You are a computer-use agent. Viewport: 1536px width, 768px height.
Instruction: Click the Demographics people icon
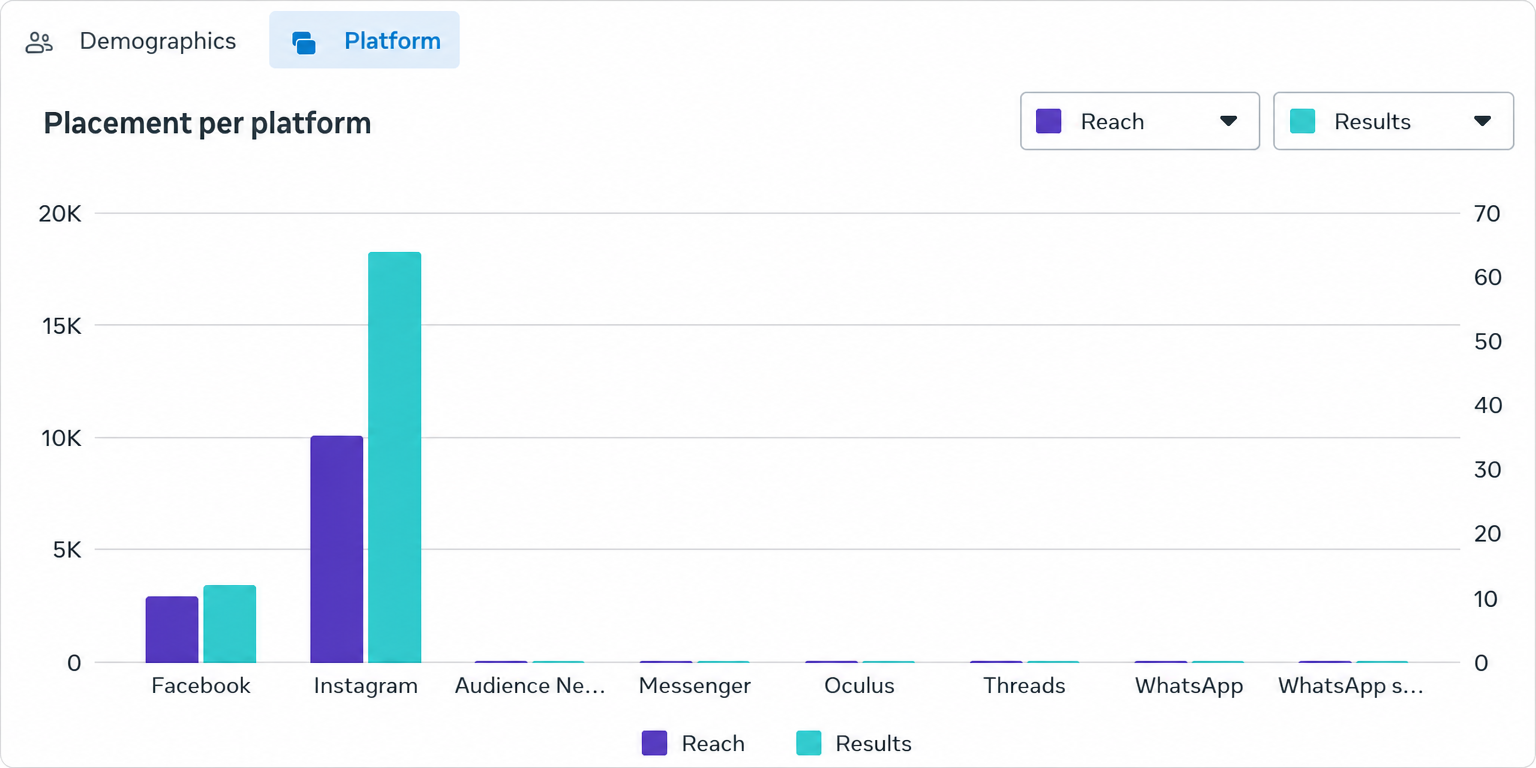39,42
